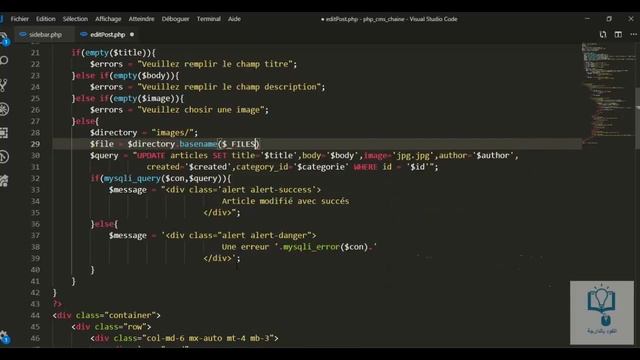
Task: Click 'Veuillez remplir le champ titre' string
Action: coord(215,64)
